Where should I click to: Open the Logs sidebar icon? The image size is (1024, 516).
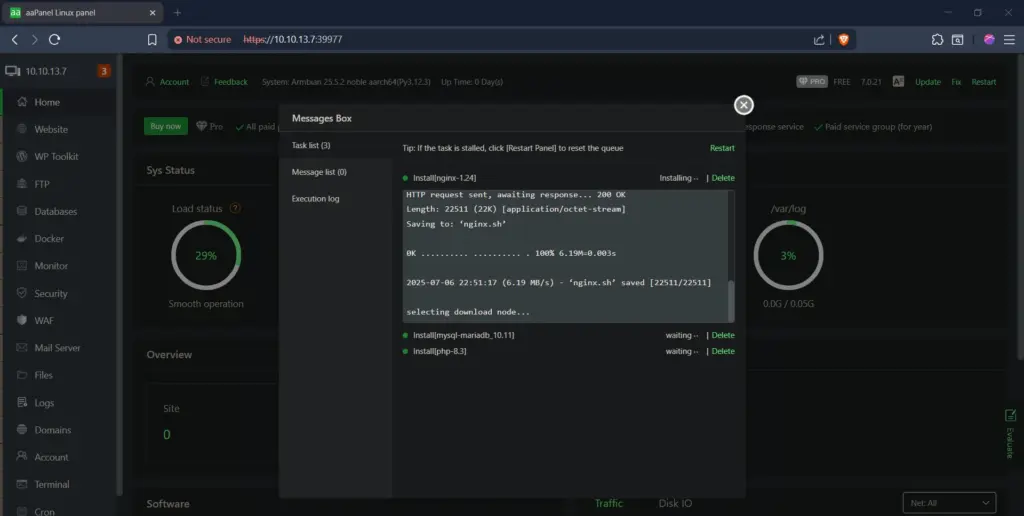(22, 402)
